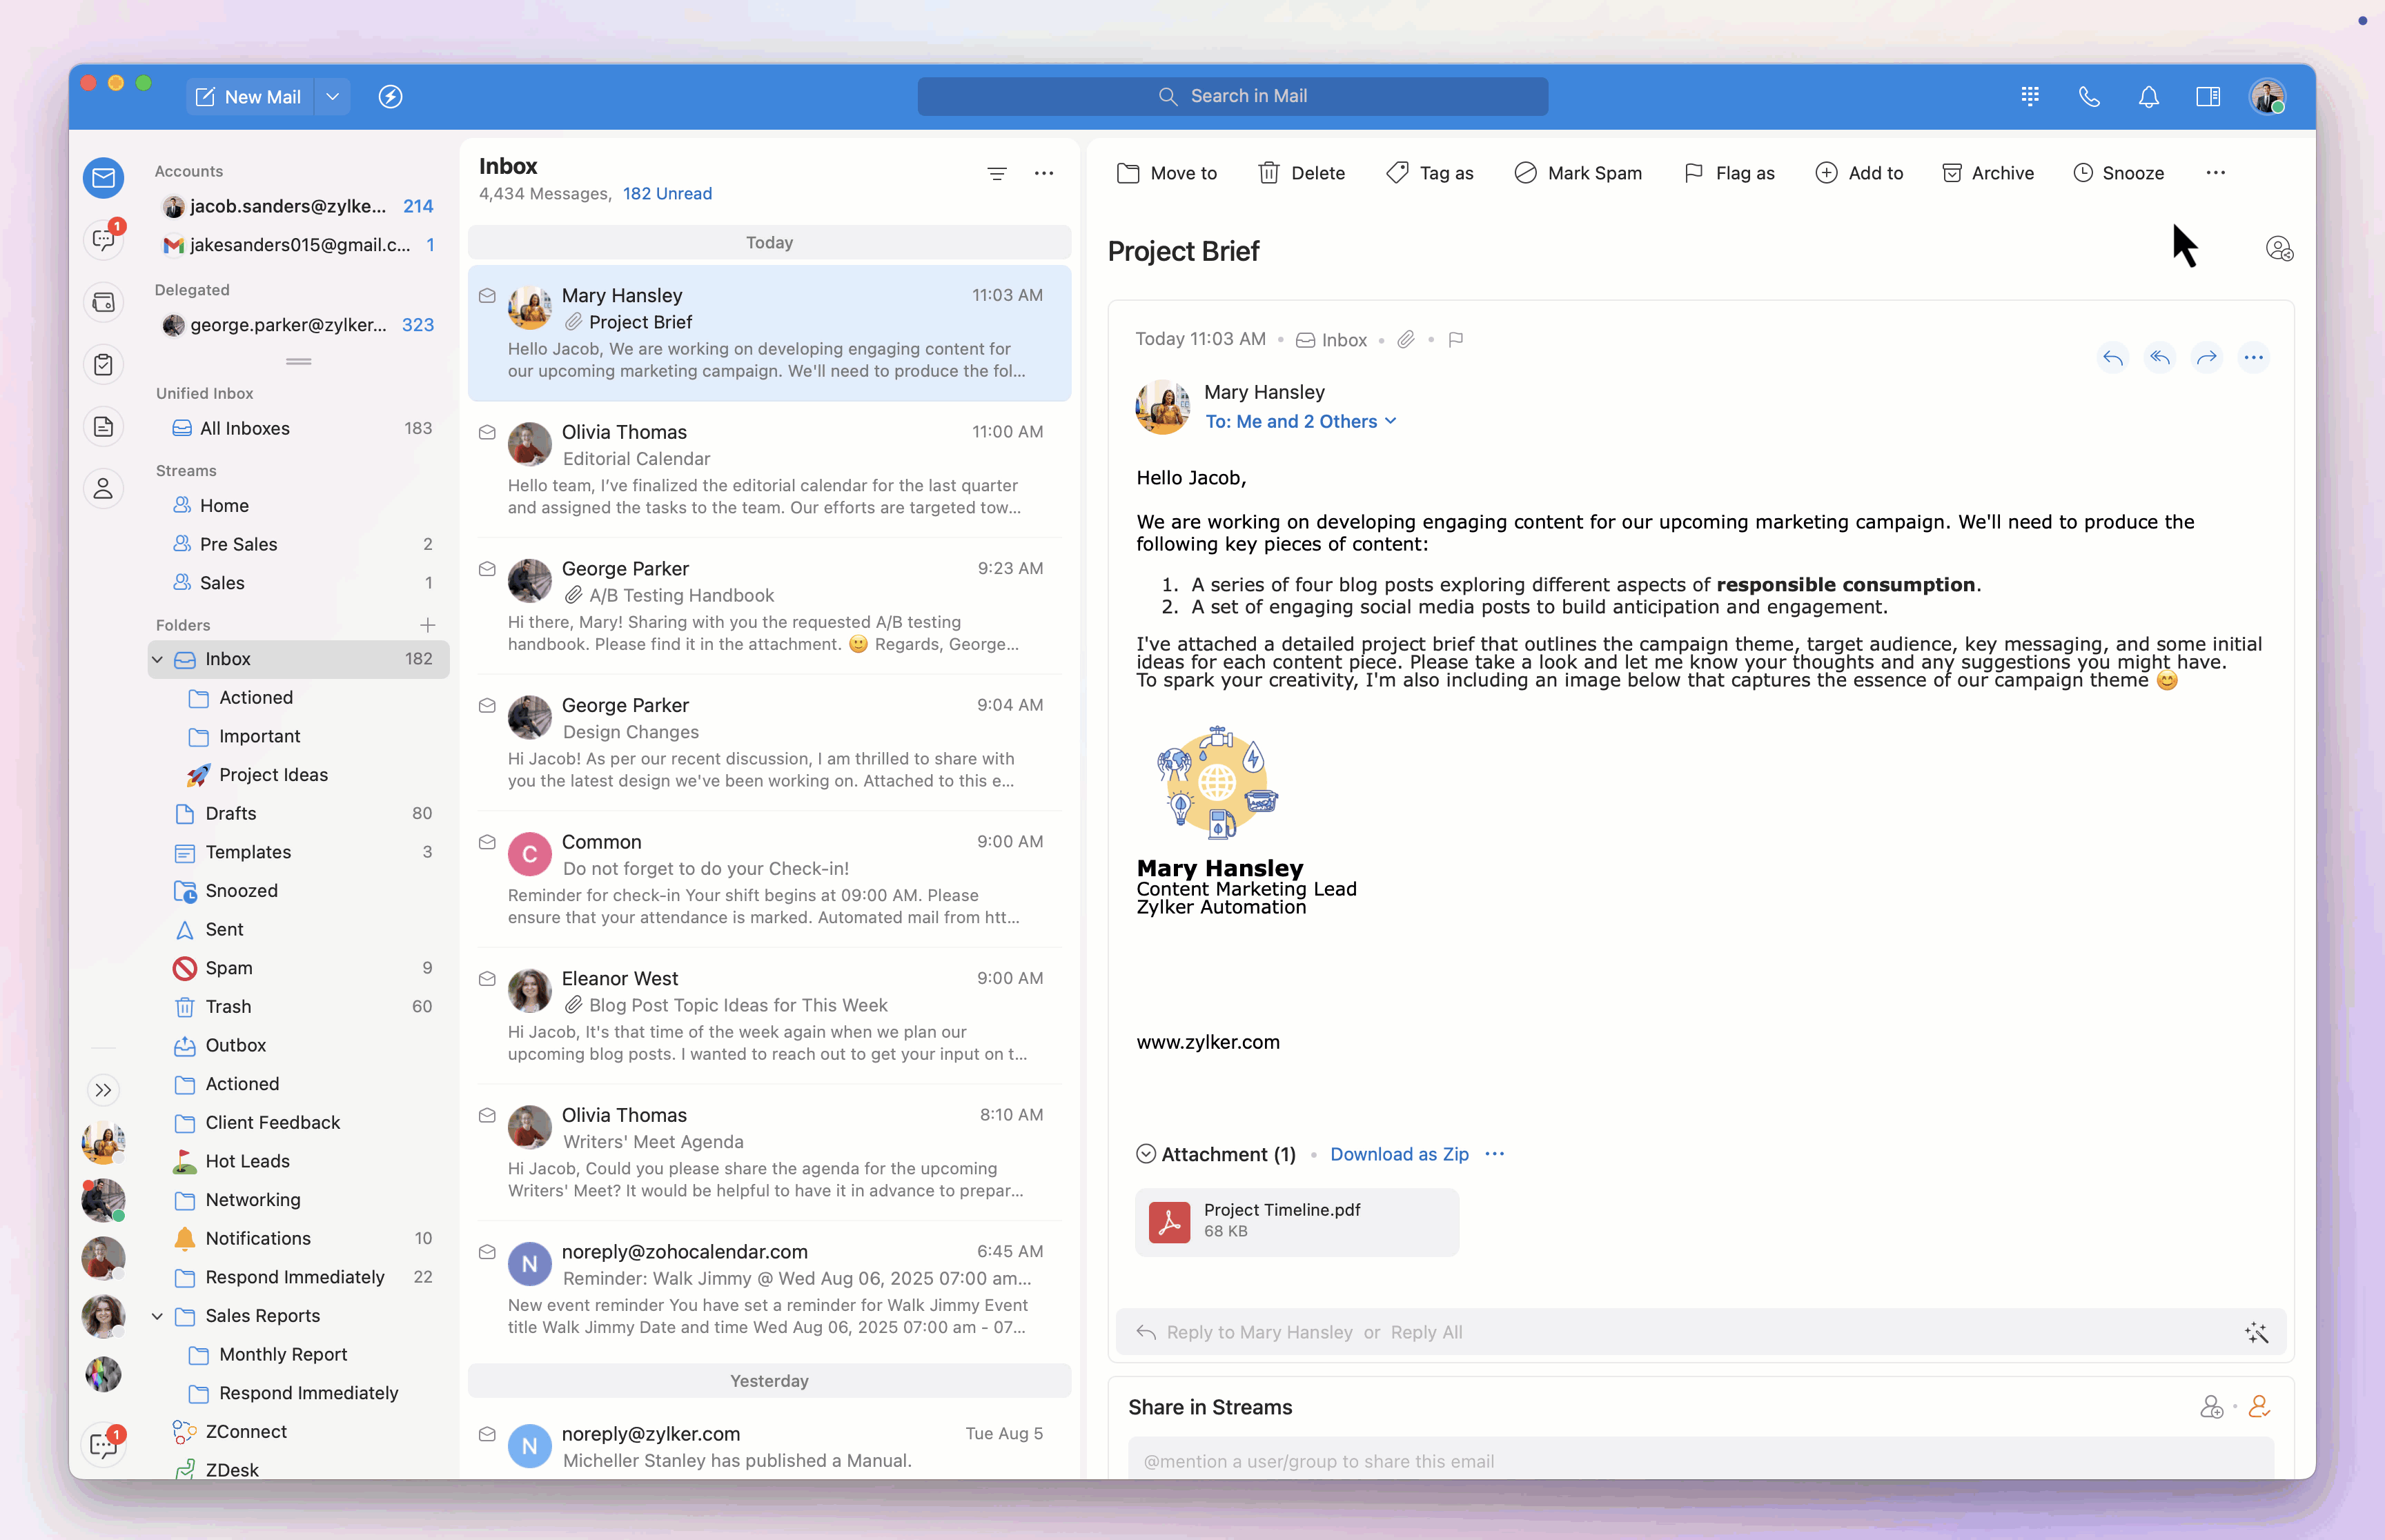Select the Pre Sales stream

tap(238, 544)
